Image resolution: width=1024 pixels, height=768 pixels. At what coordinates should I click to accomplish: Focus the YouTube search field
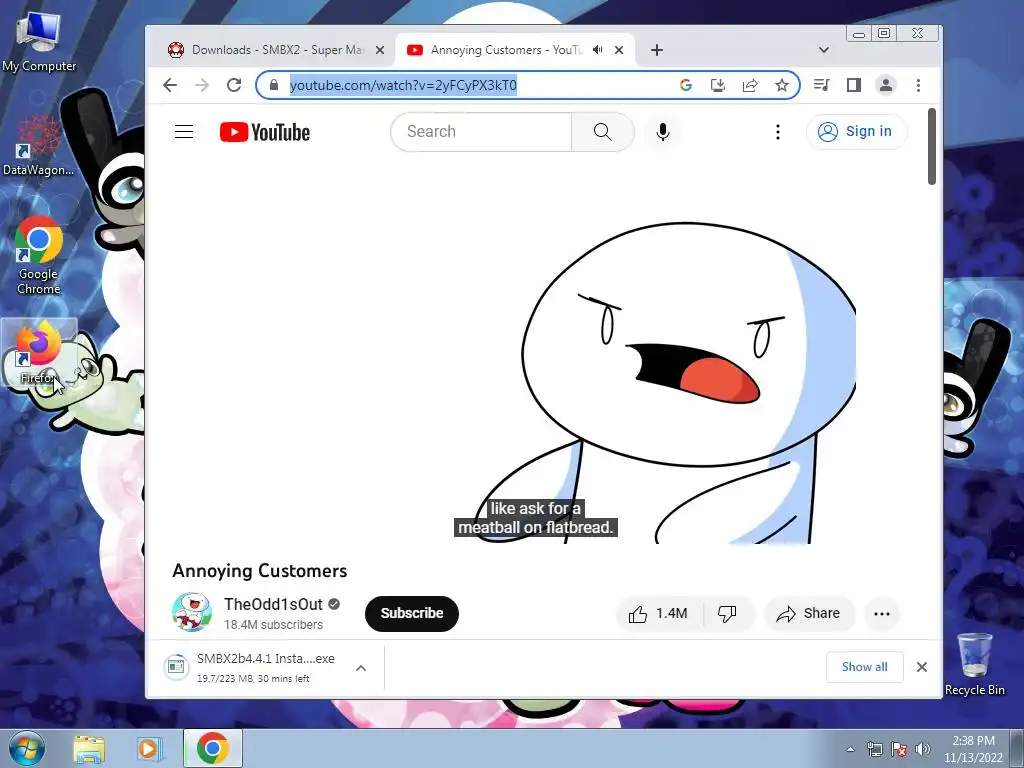tap(481, 132)
